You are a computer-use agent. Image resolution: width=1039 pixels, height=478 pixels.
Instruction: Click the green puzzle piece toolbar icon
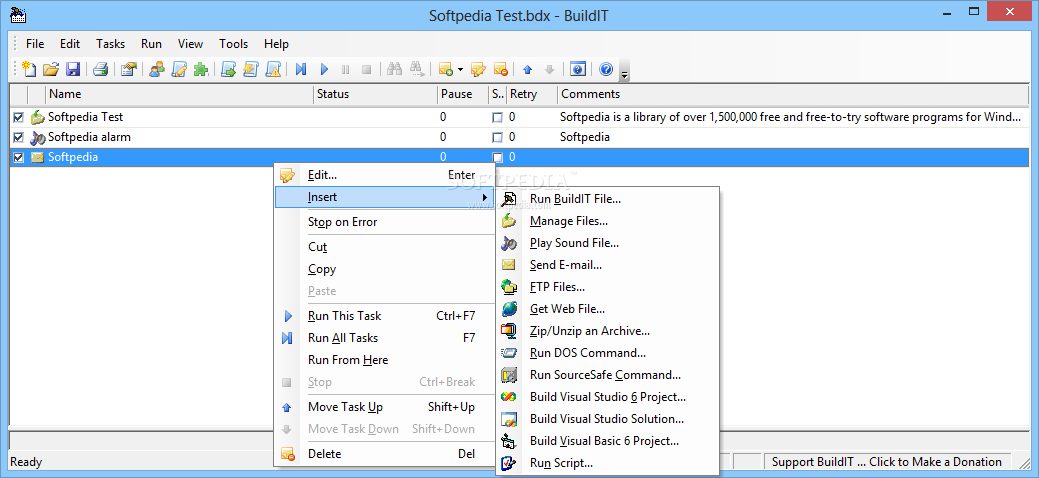[x=200, y=68]
